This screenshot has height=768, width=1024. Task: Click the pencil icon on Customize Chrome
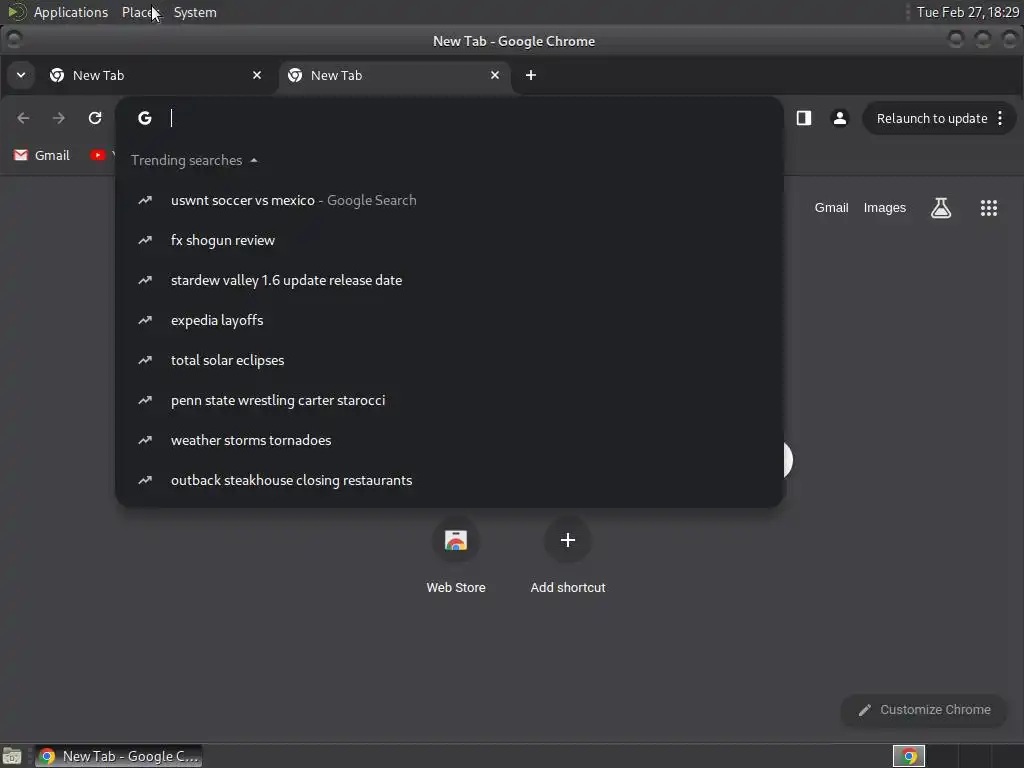(865, 710)
